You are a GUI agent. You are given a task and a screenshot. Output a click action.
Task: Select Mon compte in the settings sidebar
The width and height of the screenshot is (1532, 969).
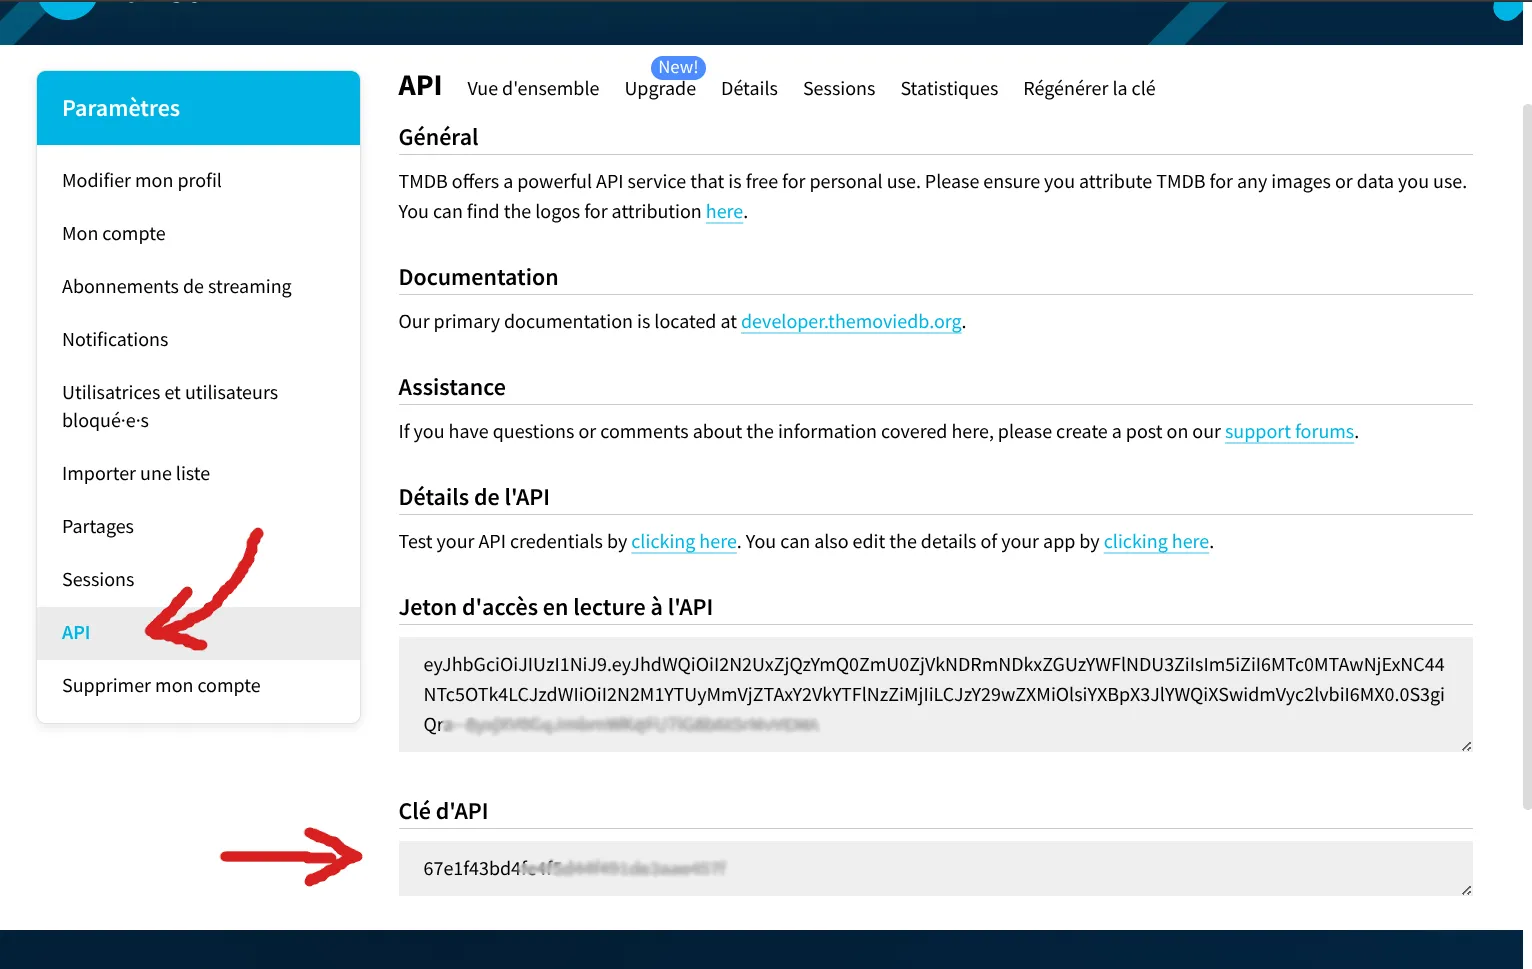pos(198,234)
